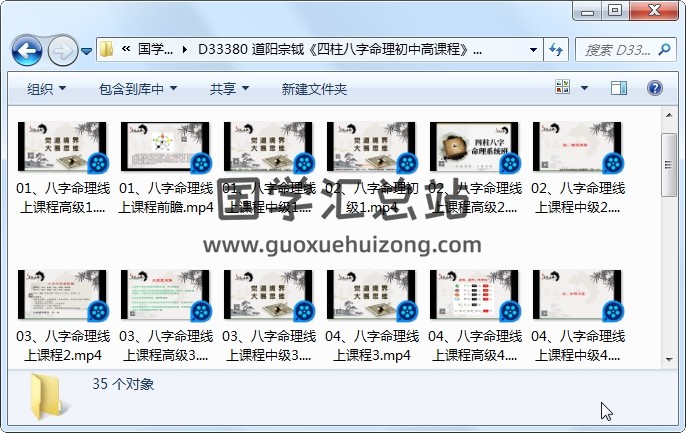Click the change view icon
Image resolution: width=686 pixels, height=434 pixels.
pyautogui.click(x=561, y=89)
